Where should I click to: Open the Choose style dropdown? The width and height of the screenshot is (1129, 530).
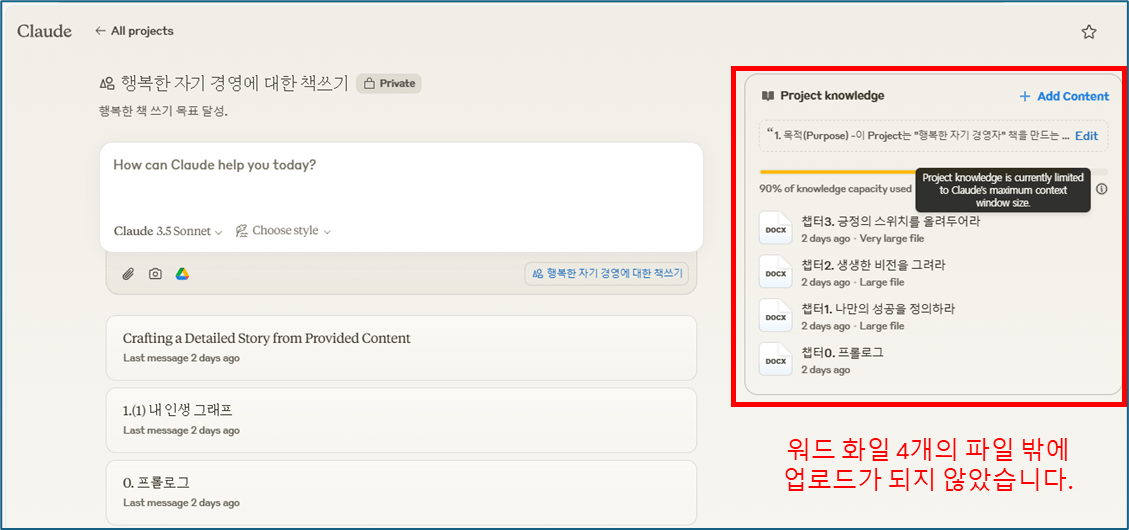tap(283, 231)
